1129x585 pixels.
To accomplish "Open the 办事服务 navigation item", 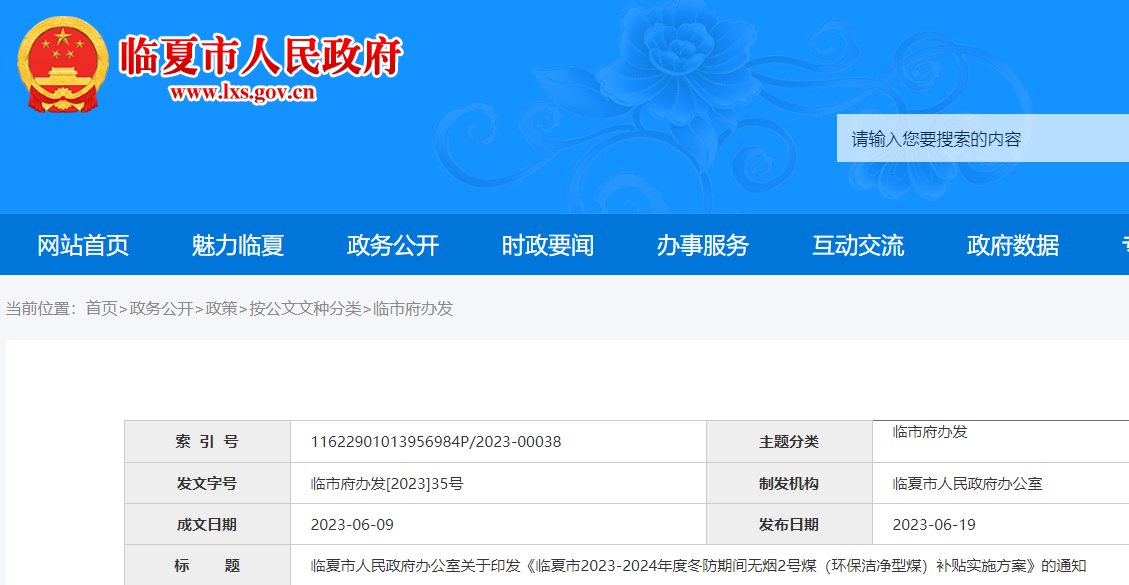I will pos(703,245).
